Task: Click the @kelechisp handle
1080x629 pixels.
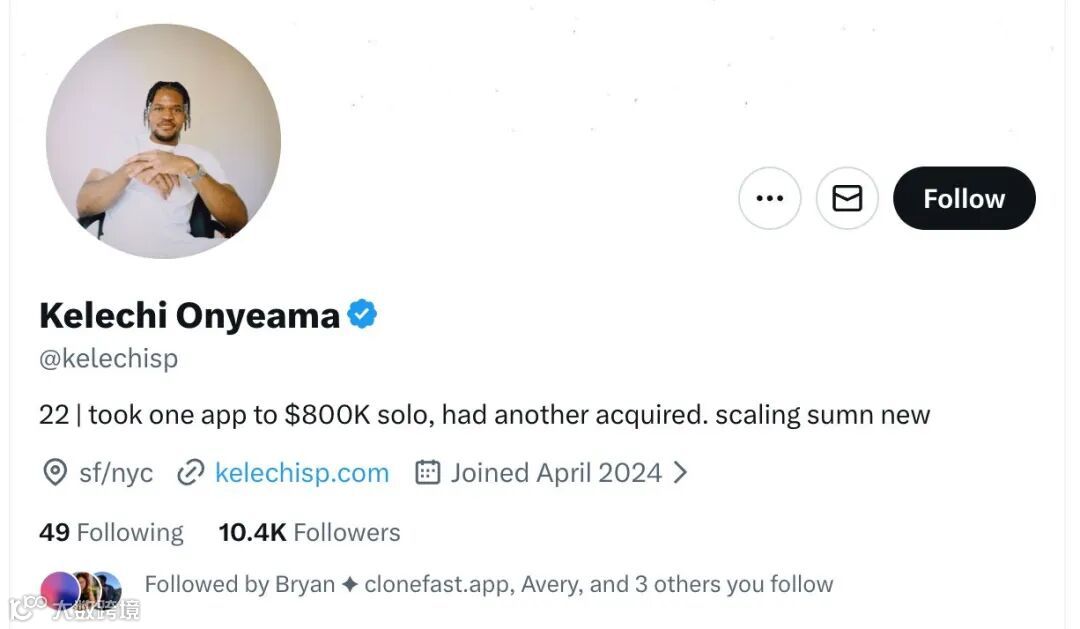Action: pos(108,359)
